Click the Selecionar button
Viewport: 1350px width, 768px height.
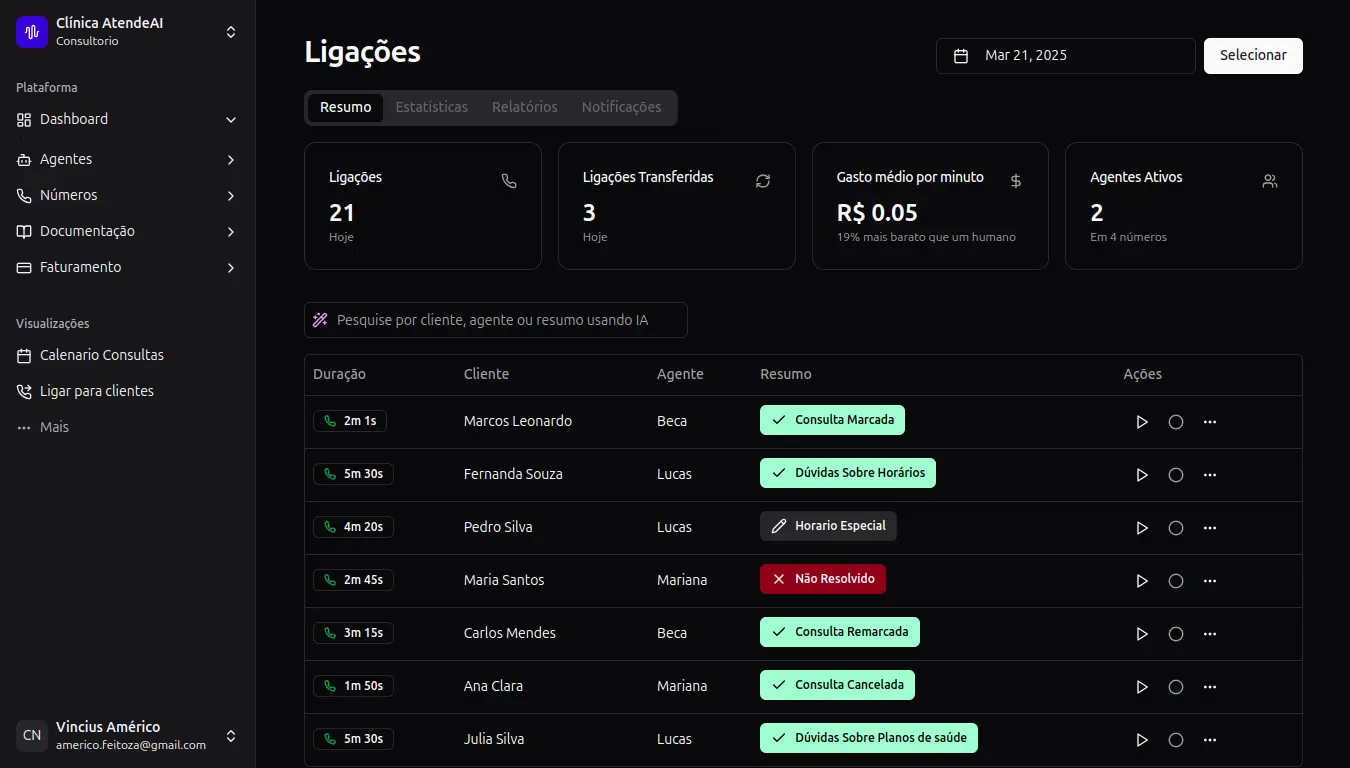click(x=1253, y=55)
